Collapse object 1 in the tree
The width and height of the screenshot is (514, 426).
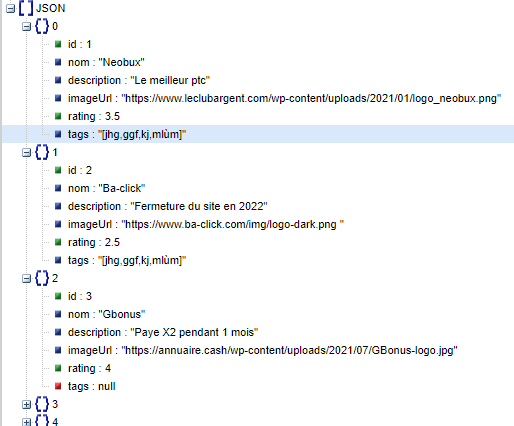point(26,153)
